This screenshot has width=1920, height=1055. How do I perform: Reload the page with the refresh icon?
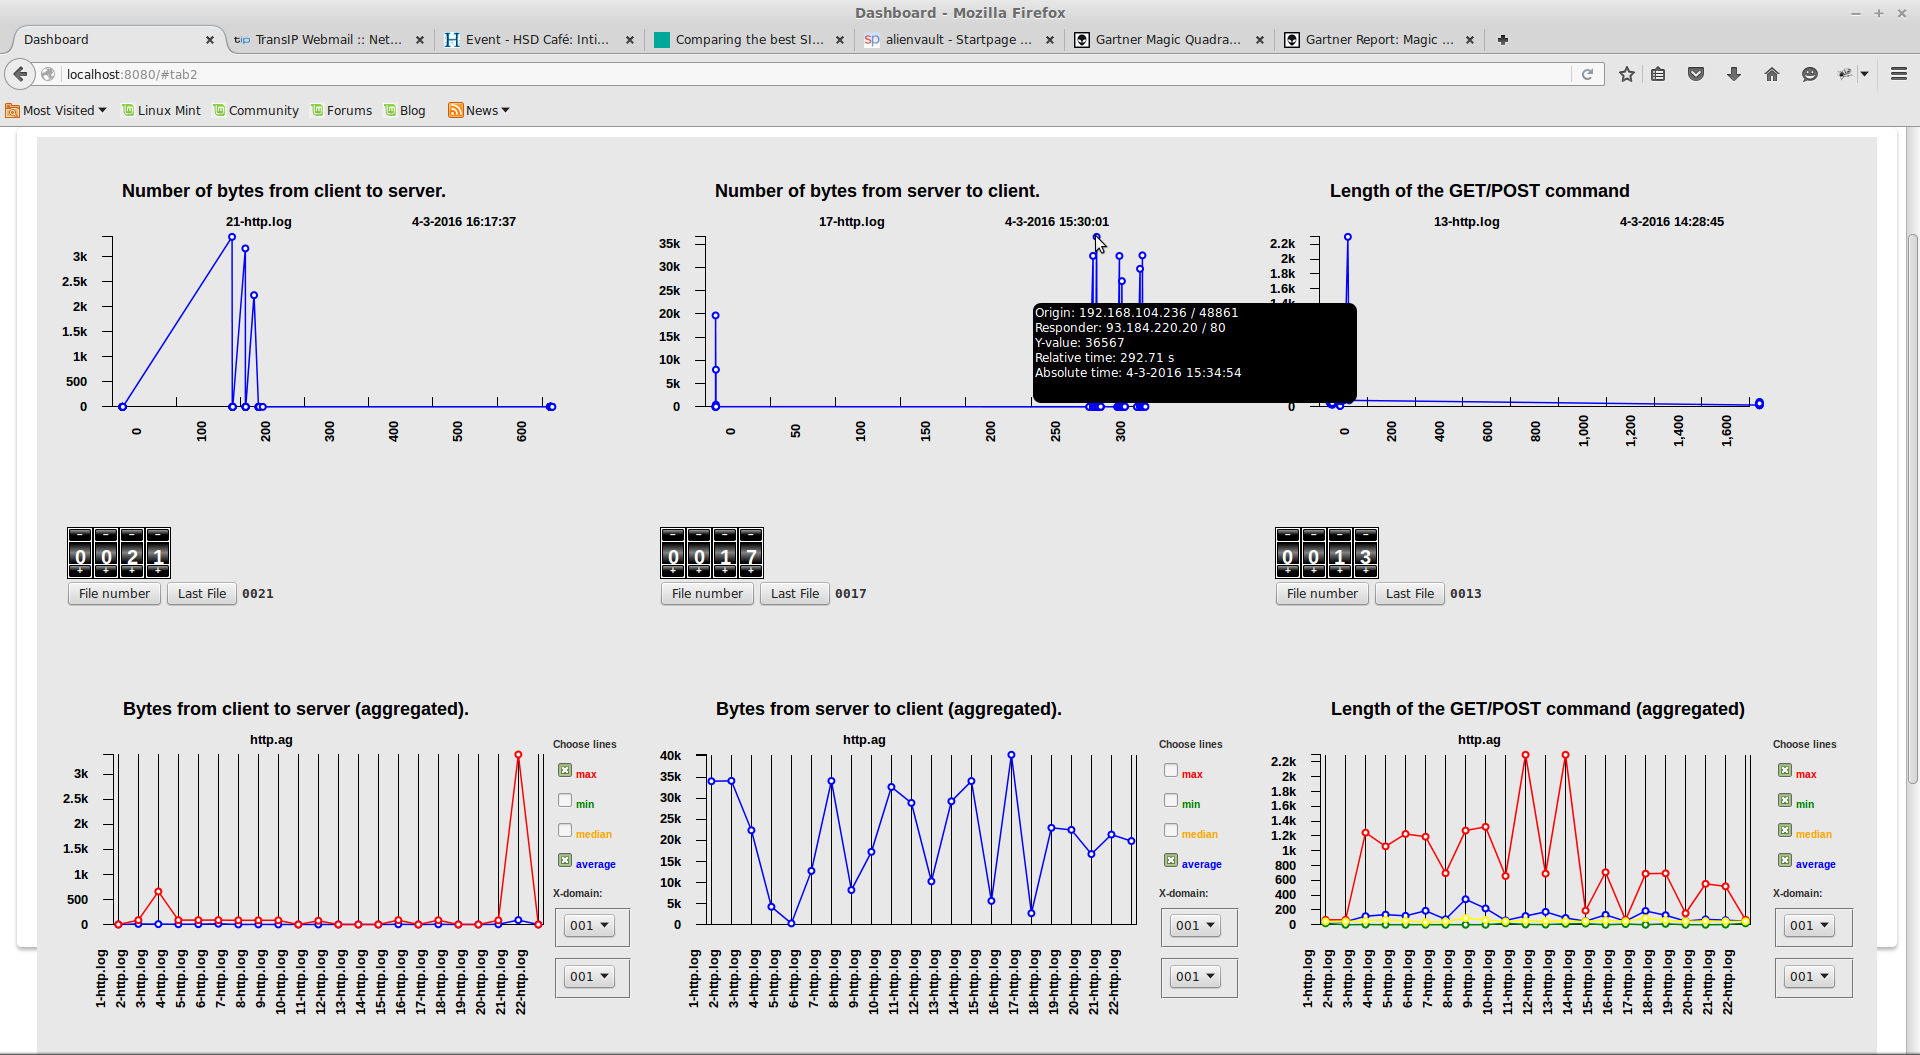1587,74
